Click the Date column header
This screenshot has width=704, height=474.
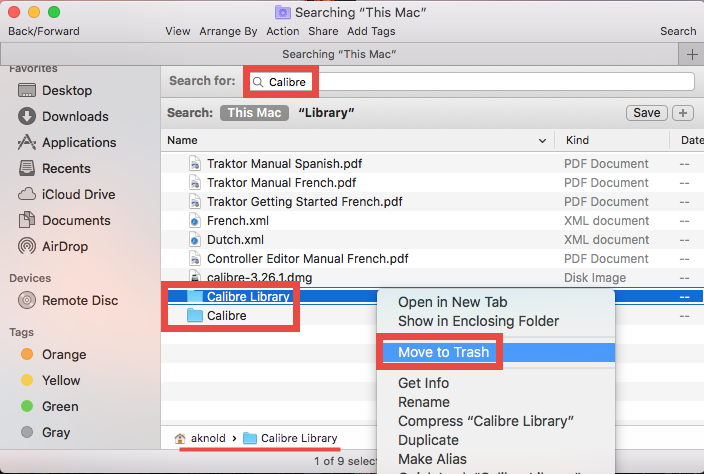[x=692, y=140]
